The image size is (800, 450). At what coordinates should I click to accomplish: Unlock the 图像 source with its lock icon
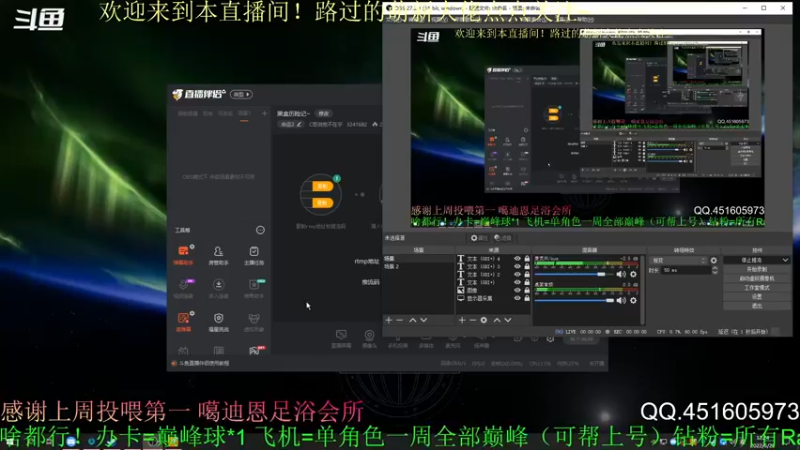(527, 290)
